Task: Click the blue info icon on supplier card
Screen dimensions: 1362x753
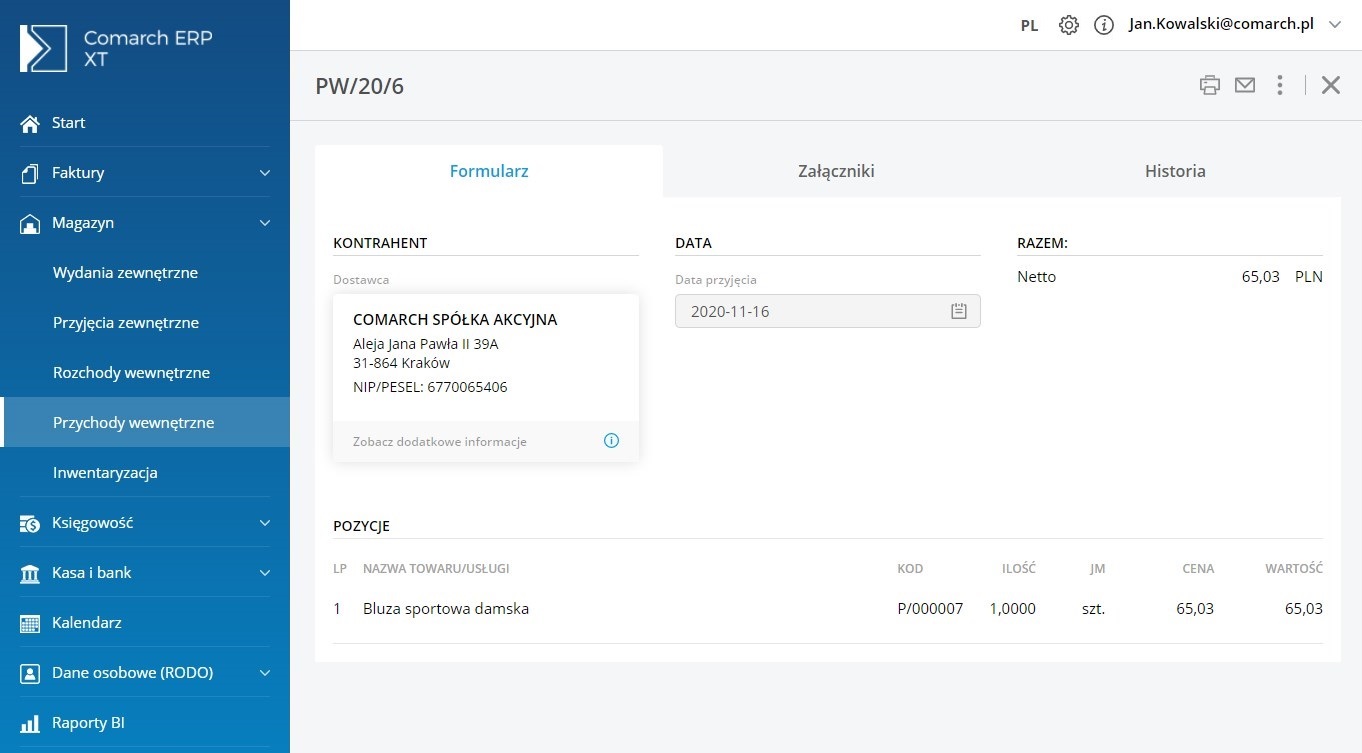Action: click(611, 441)
